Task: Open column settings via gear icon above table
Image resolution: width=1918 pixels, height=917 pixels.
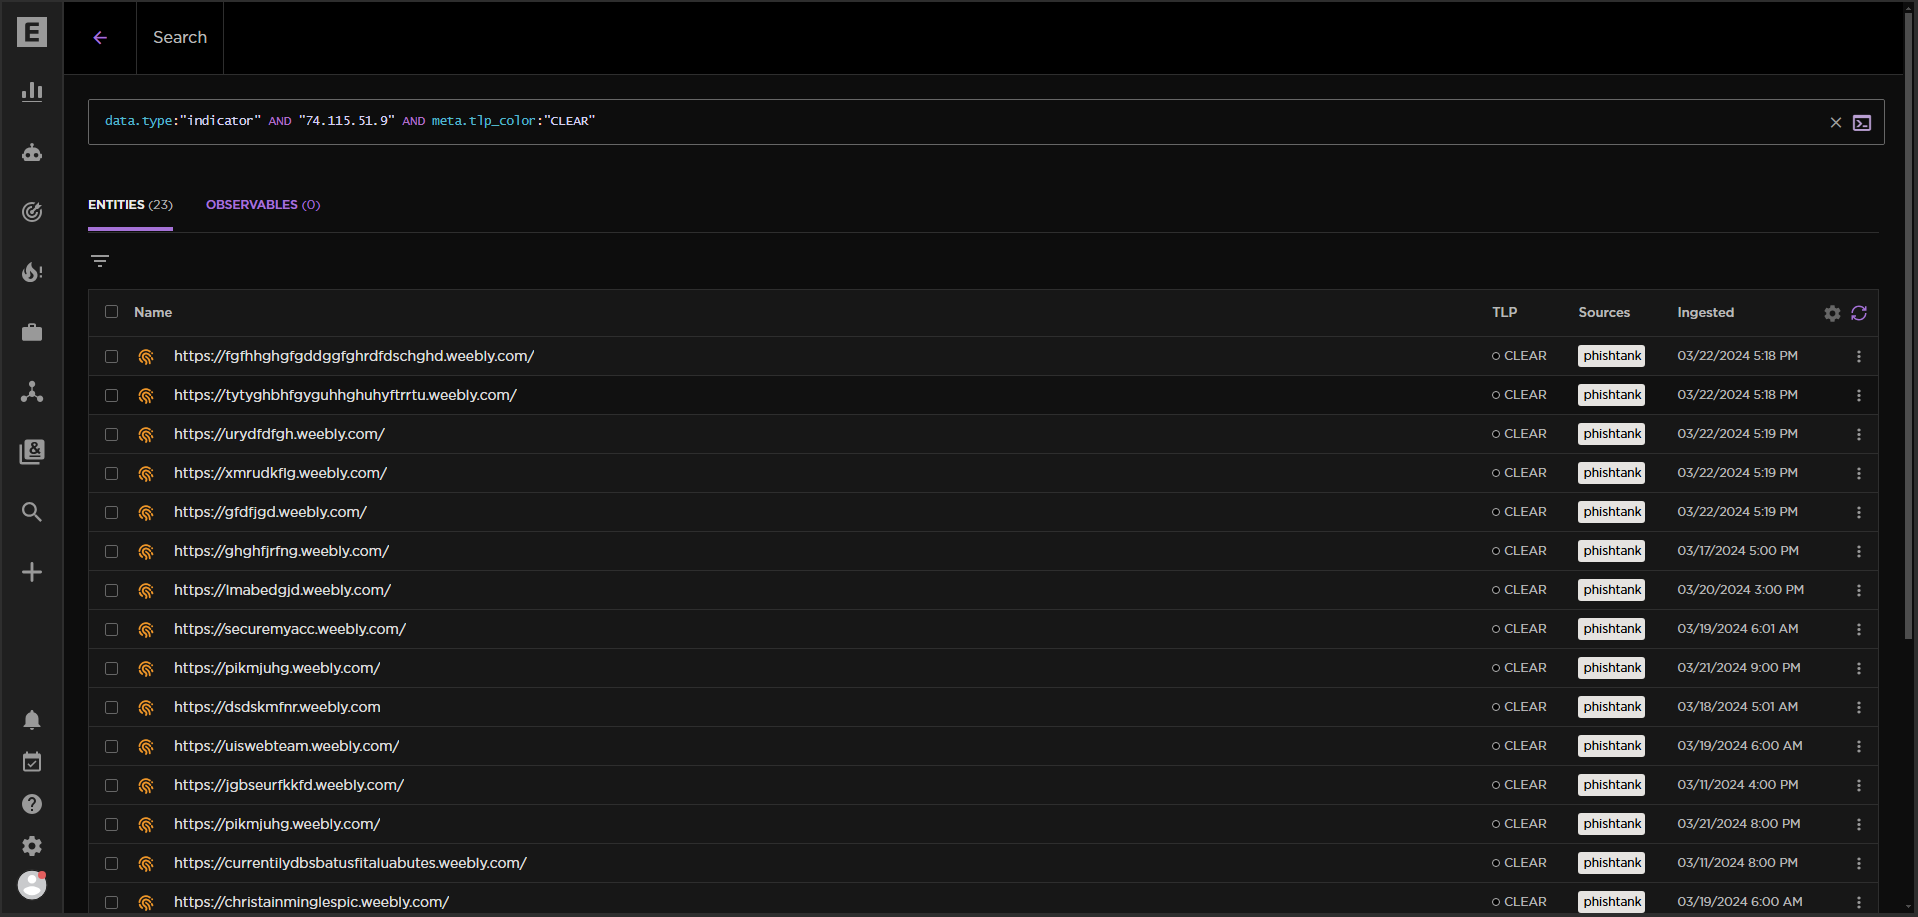Action: pos(1832,313)
